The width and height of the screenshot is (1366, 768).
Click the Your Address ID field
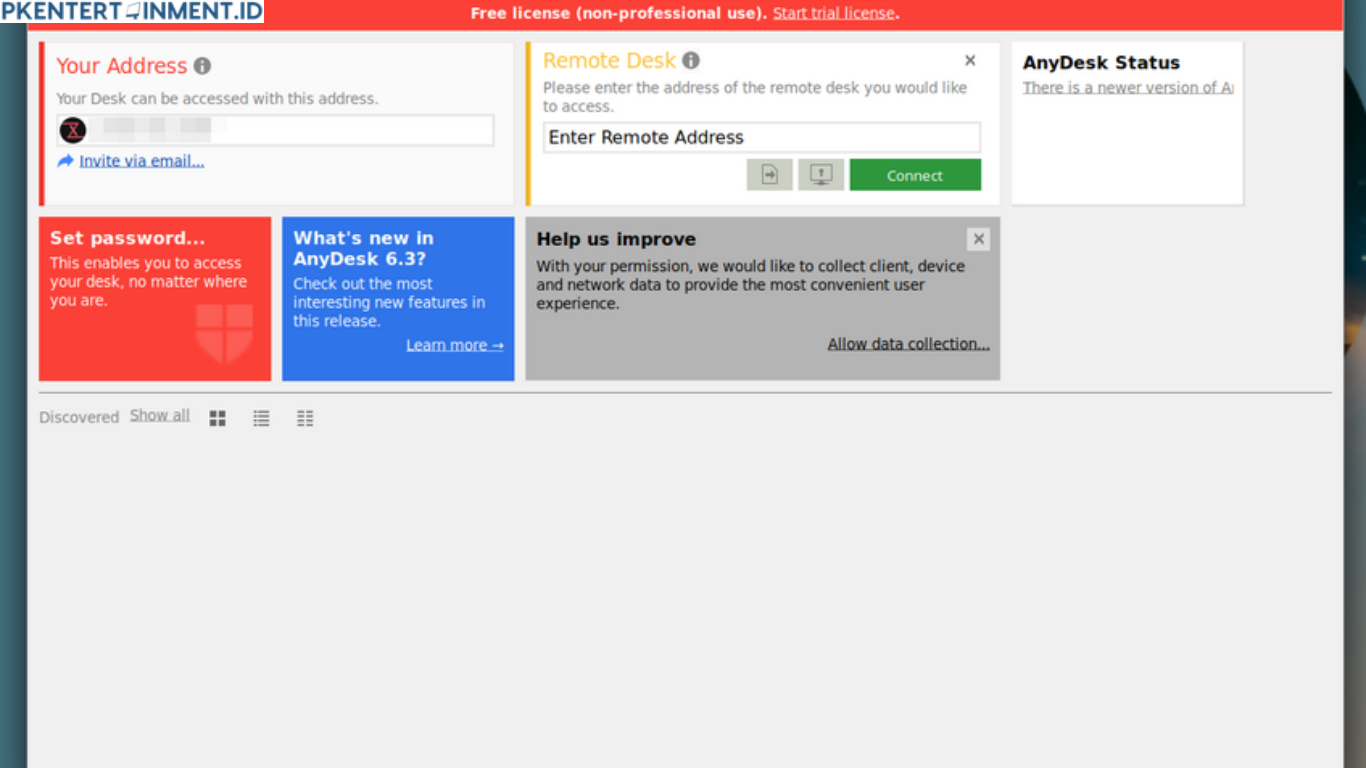(275, 130)
